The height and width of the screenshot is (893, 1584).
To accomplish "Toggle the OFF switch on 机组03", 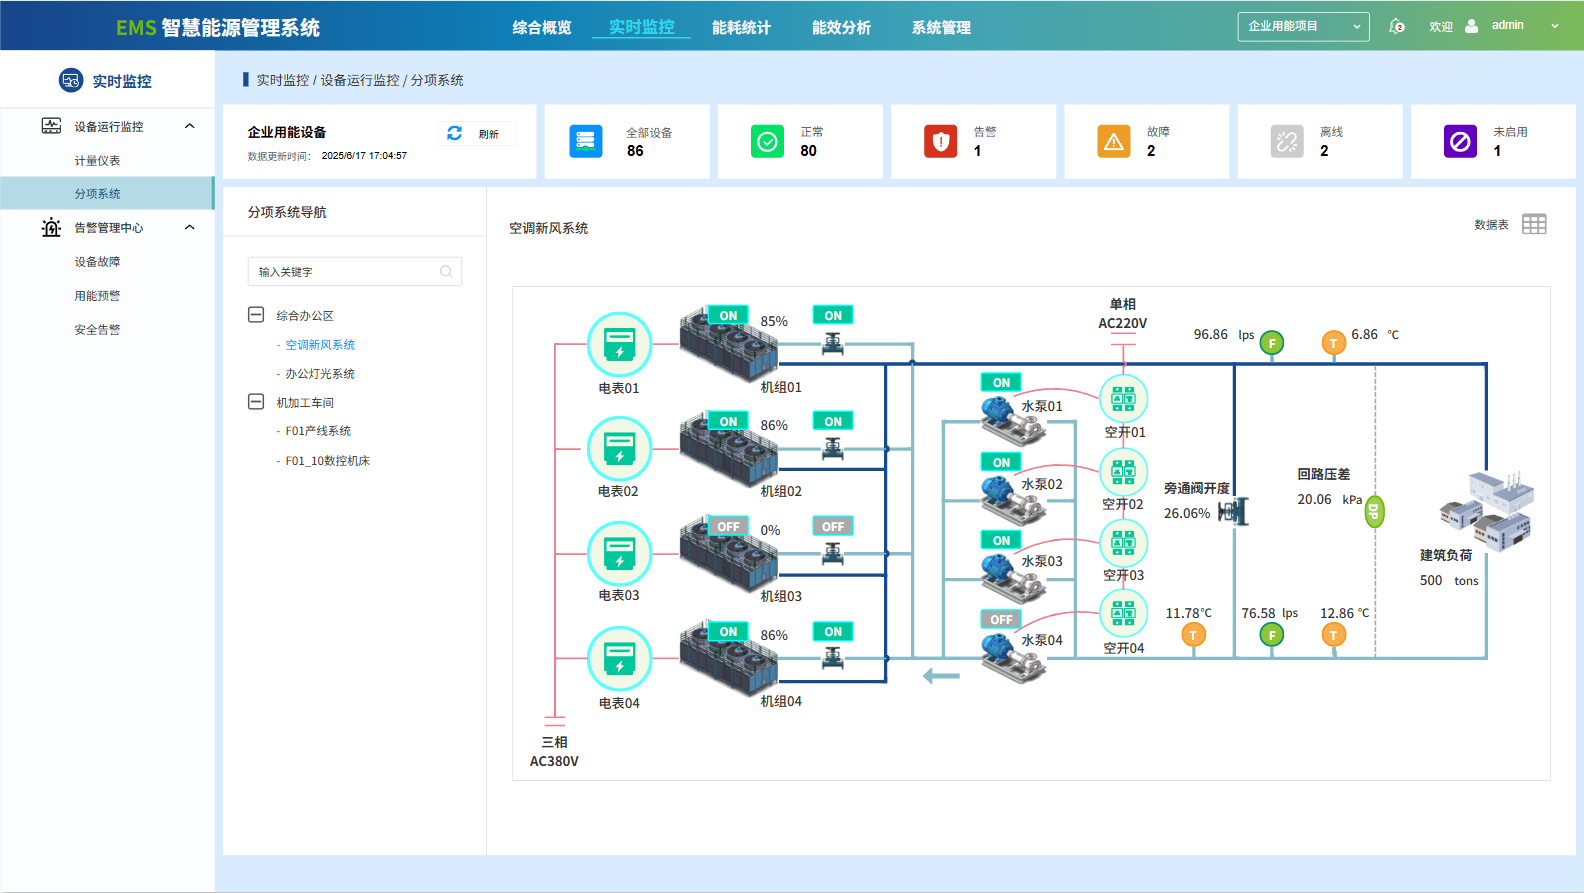I will [x=728, y=527].
